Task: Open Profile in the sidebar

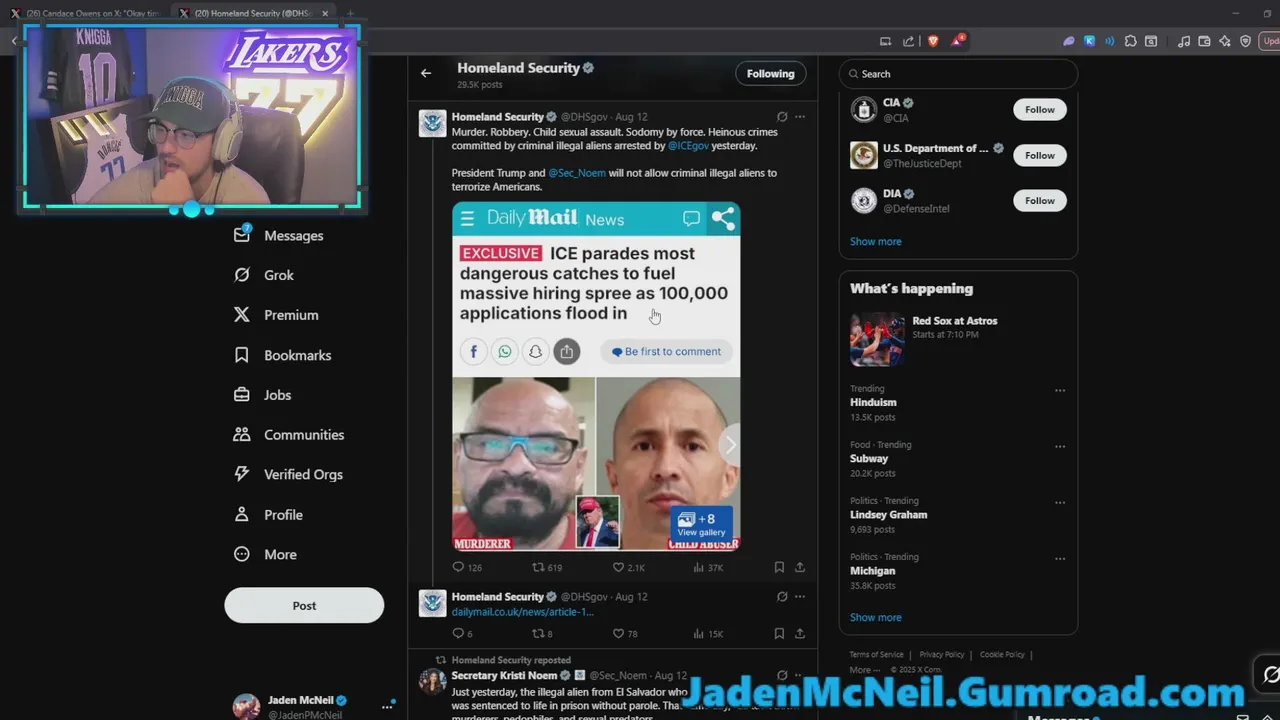Action: 268,515
